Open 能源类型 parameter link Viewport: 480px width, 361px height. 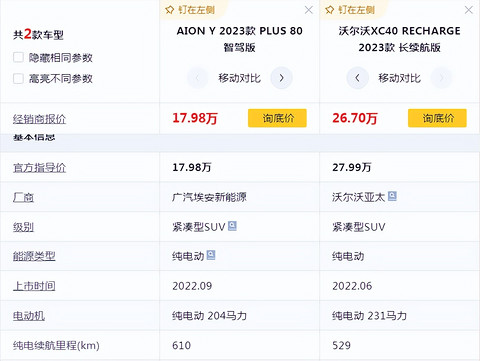[34, 256]
